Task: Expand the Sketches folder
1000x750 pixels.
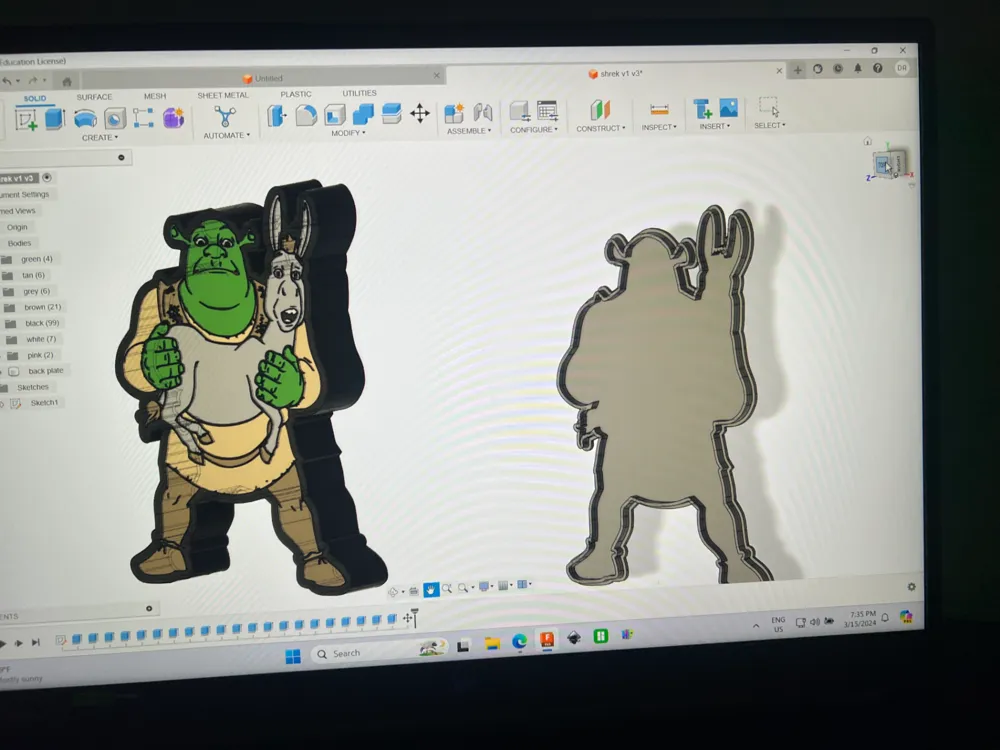Action: [5, 387]
